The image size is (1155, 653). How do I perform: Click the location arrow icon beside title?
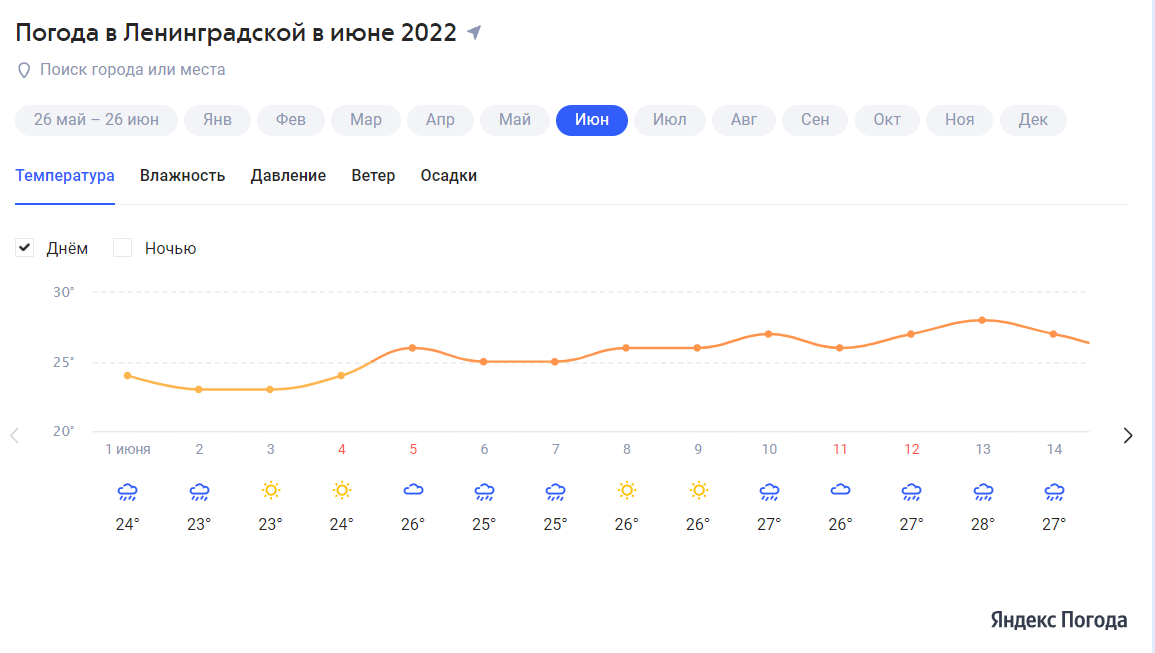(474, 32)
